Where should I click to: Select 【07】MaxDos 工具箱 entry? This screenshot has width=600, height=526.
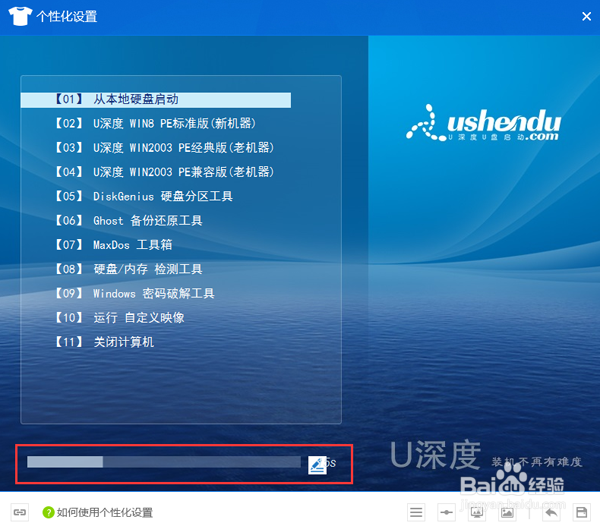[x=114, y=245]
